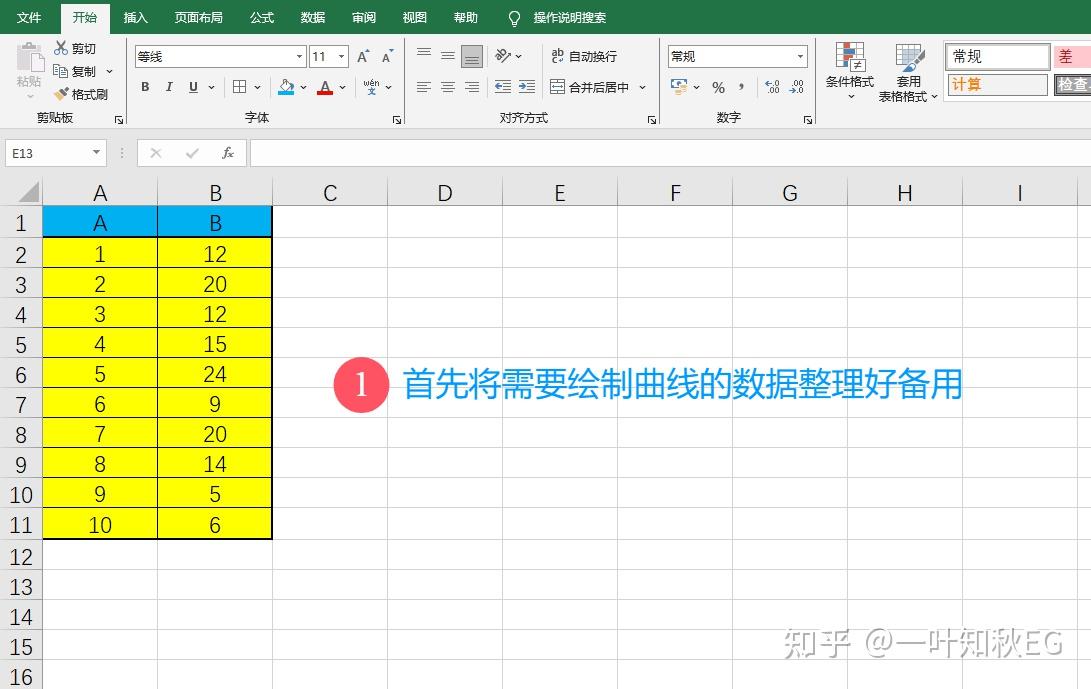Open the 数据 ribbon tab
Image resolution: width=1091 pixels, height=689 pixels.
point(311,17)
